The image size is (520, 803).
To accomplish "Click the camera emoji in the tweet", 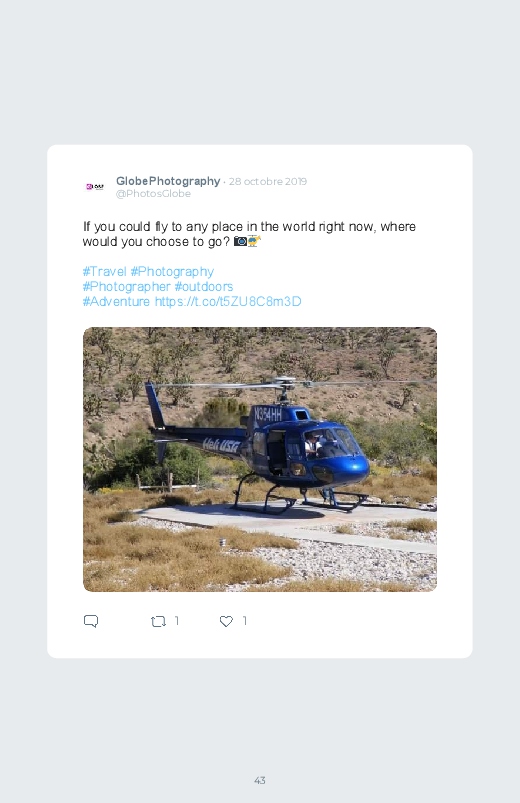I will pos(240,241).
